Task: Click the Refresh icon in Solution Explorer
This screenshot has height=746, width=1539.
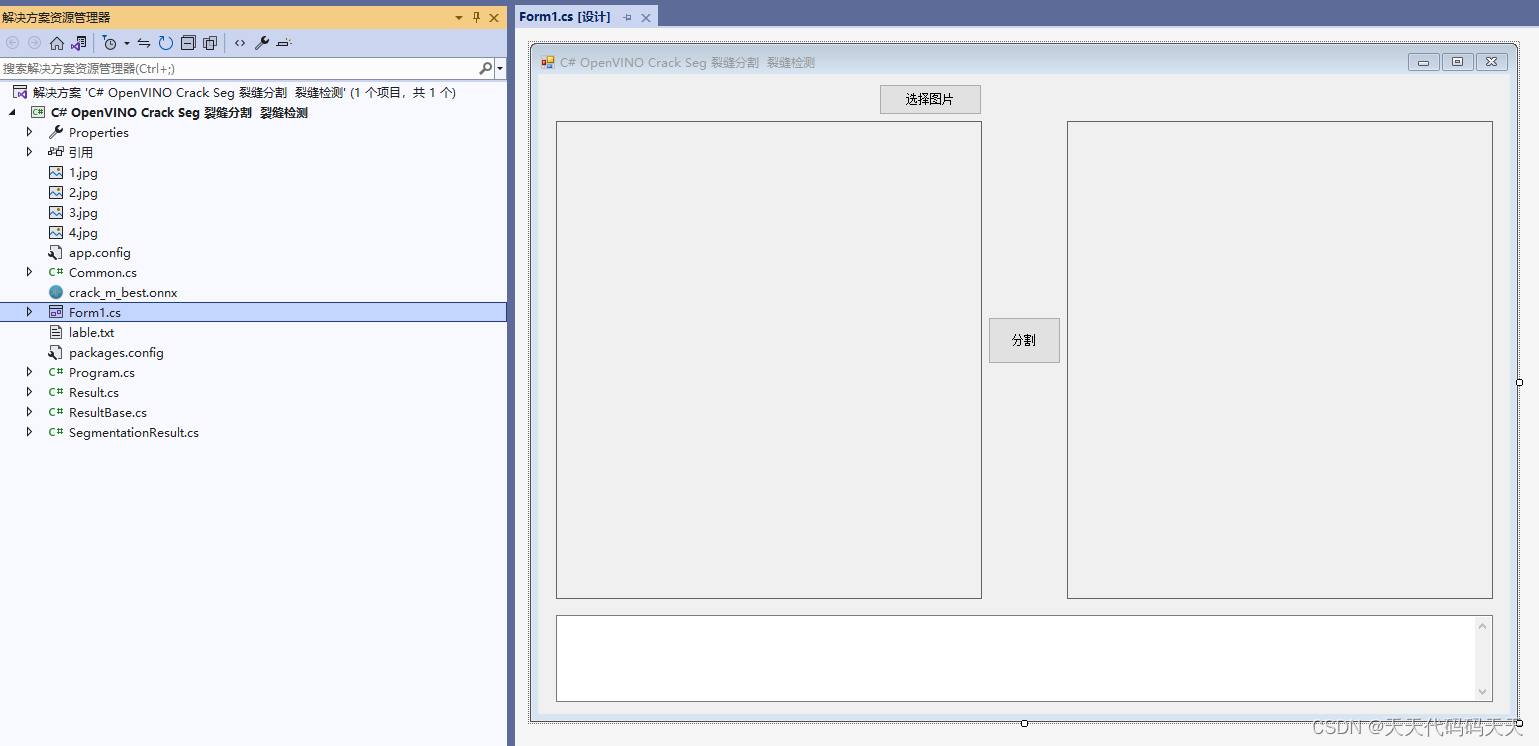Action: tap(166, 43)
